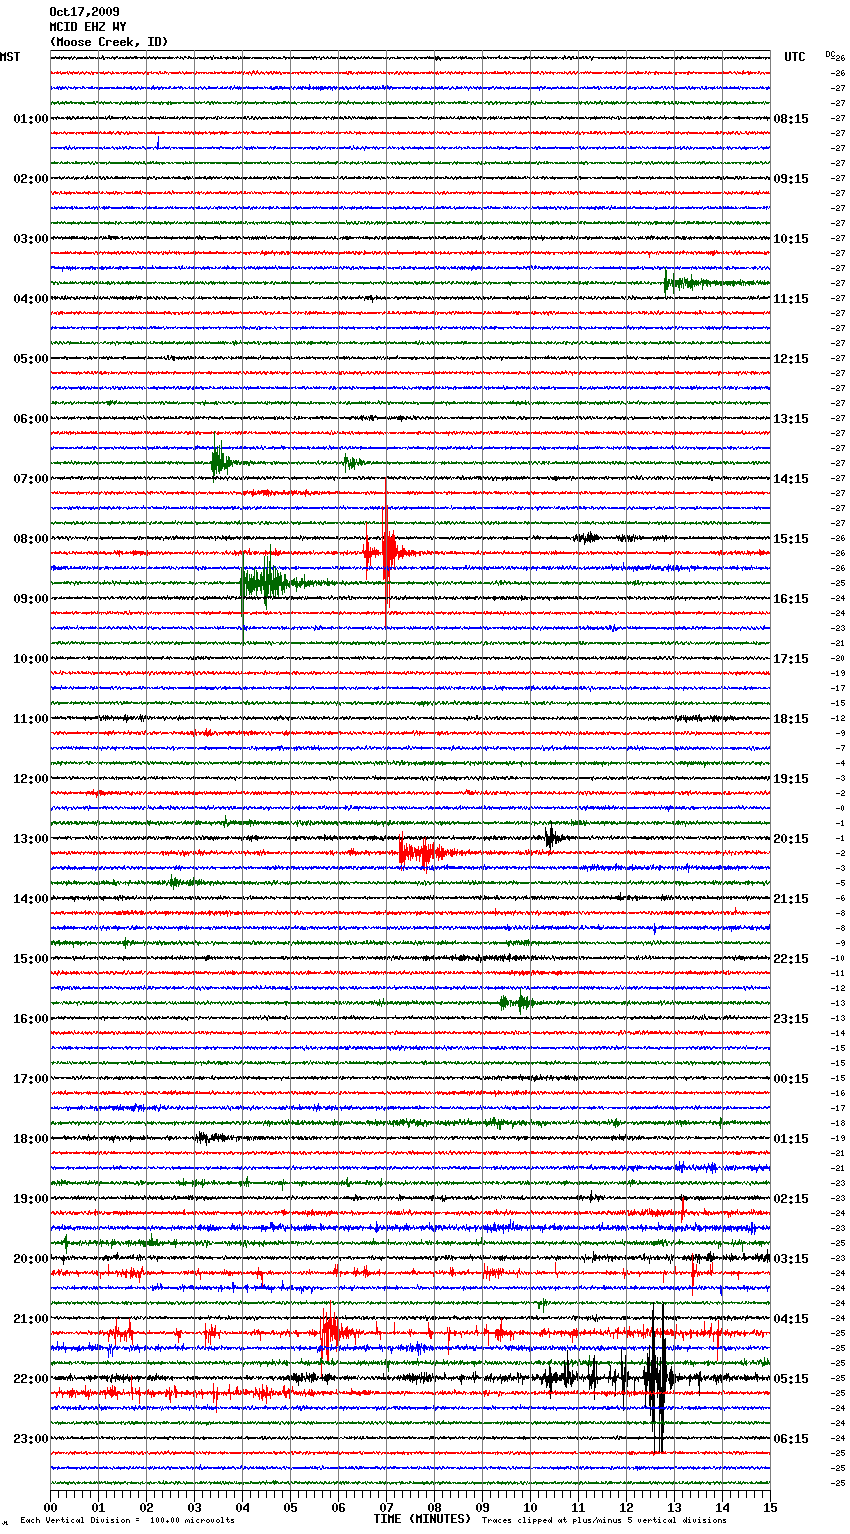Click minute tick label "00" on bottom axis
This screenshot has width=850, height=1534.
[x=50, y=1507]
